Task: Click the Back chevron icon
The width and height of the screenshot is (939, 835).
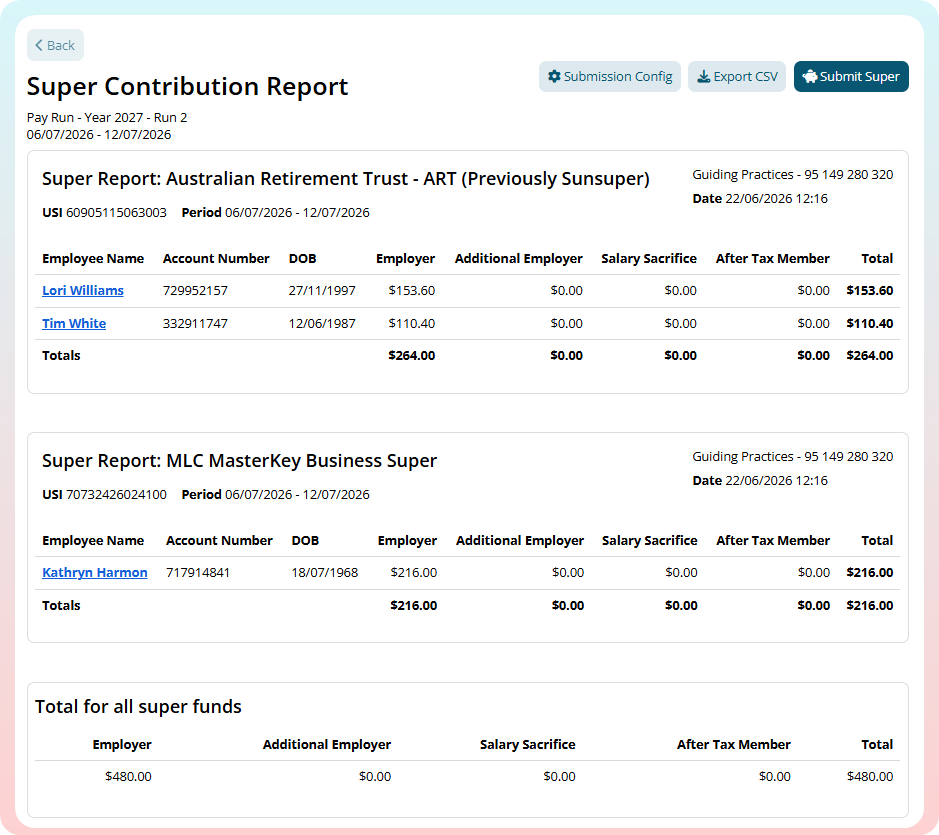Action: point(39,46)
